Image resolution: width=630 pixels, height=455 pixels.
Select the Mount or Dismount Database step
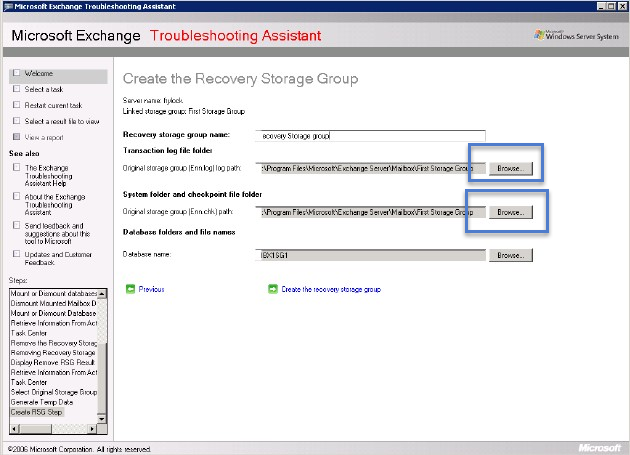pyautogui.click(x=53, y=313)
